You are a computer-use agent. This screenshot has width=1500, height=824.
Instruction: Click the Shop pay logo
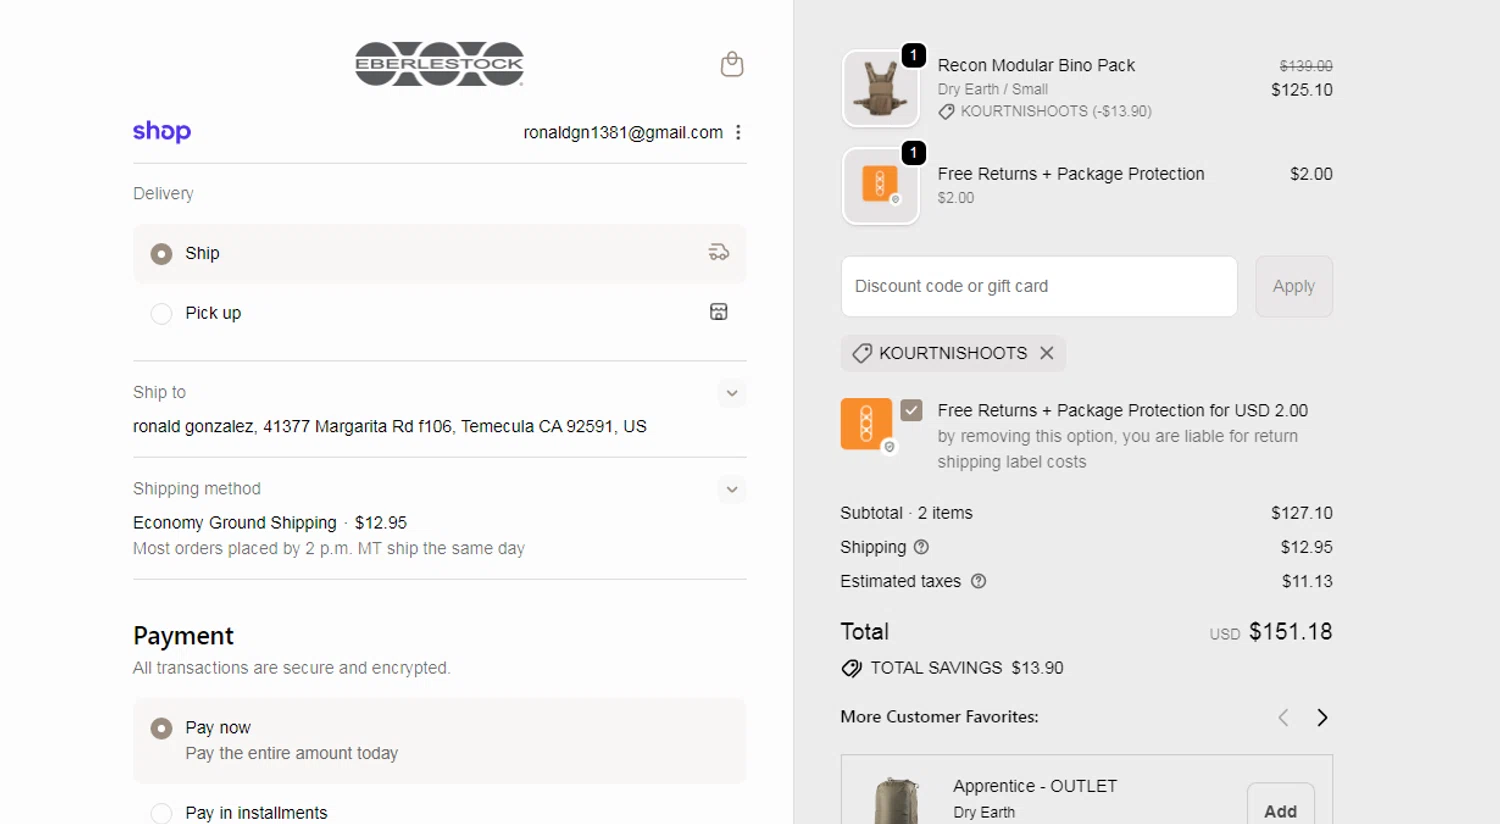(162, 132)
